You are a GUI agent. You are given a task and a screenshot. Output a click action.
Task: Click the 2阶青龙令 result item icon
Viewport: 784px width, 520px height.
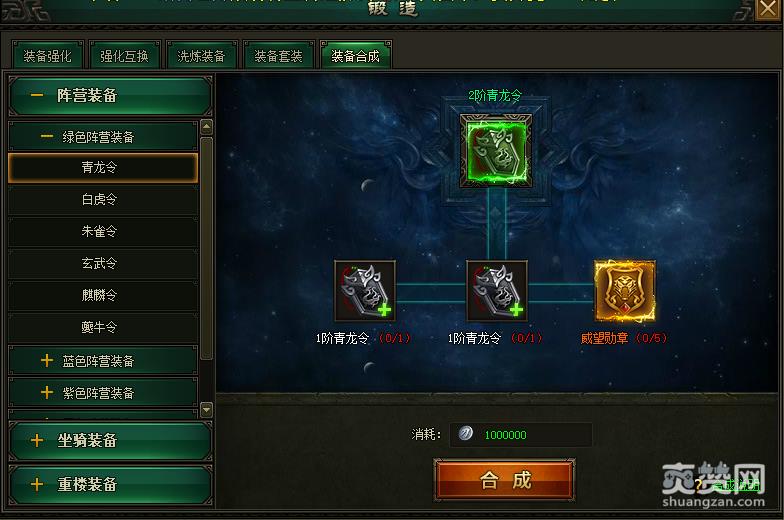496,151
